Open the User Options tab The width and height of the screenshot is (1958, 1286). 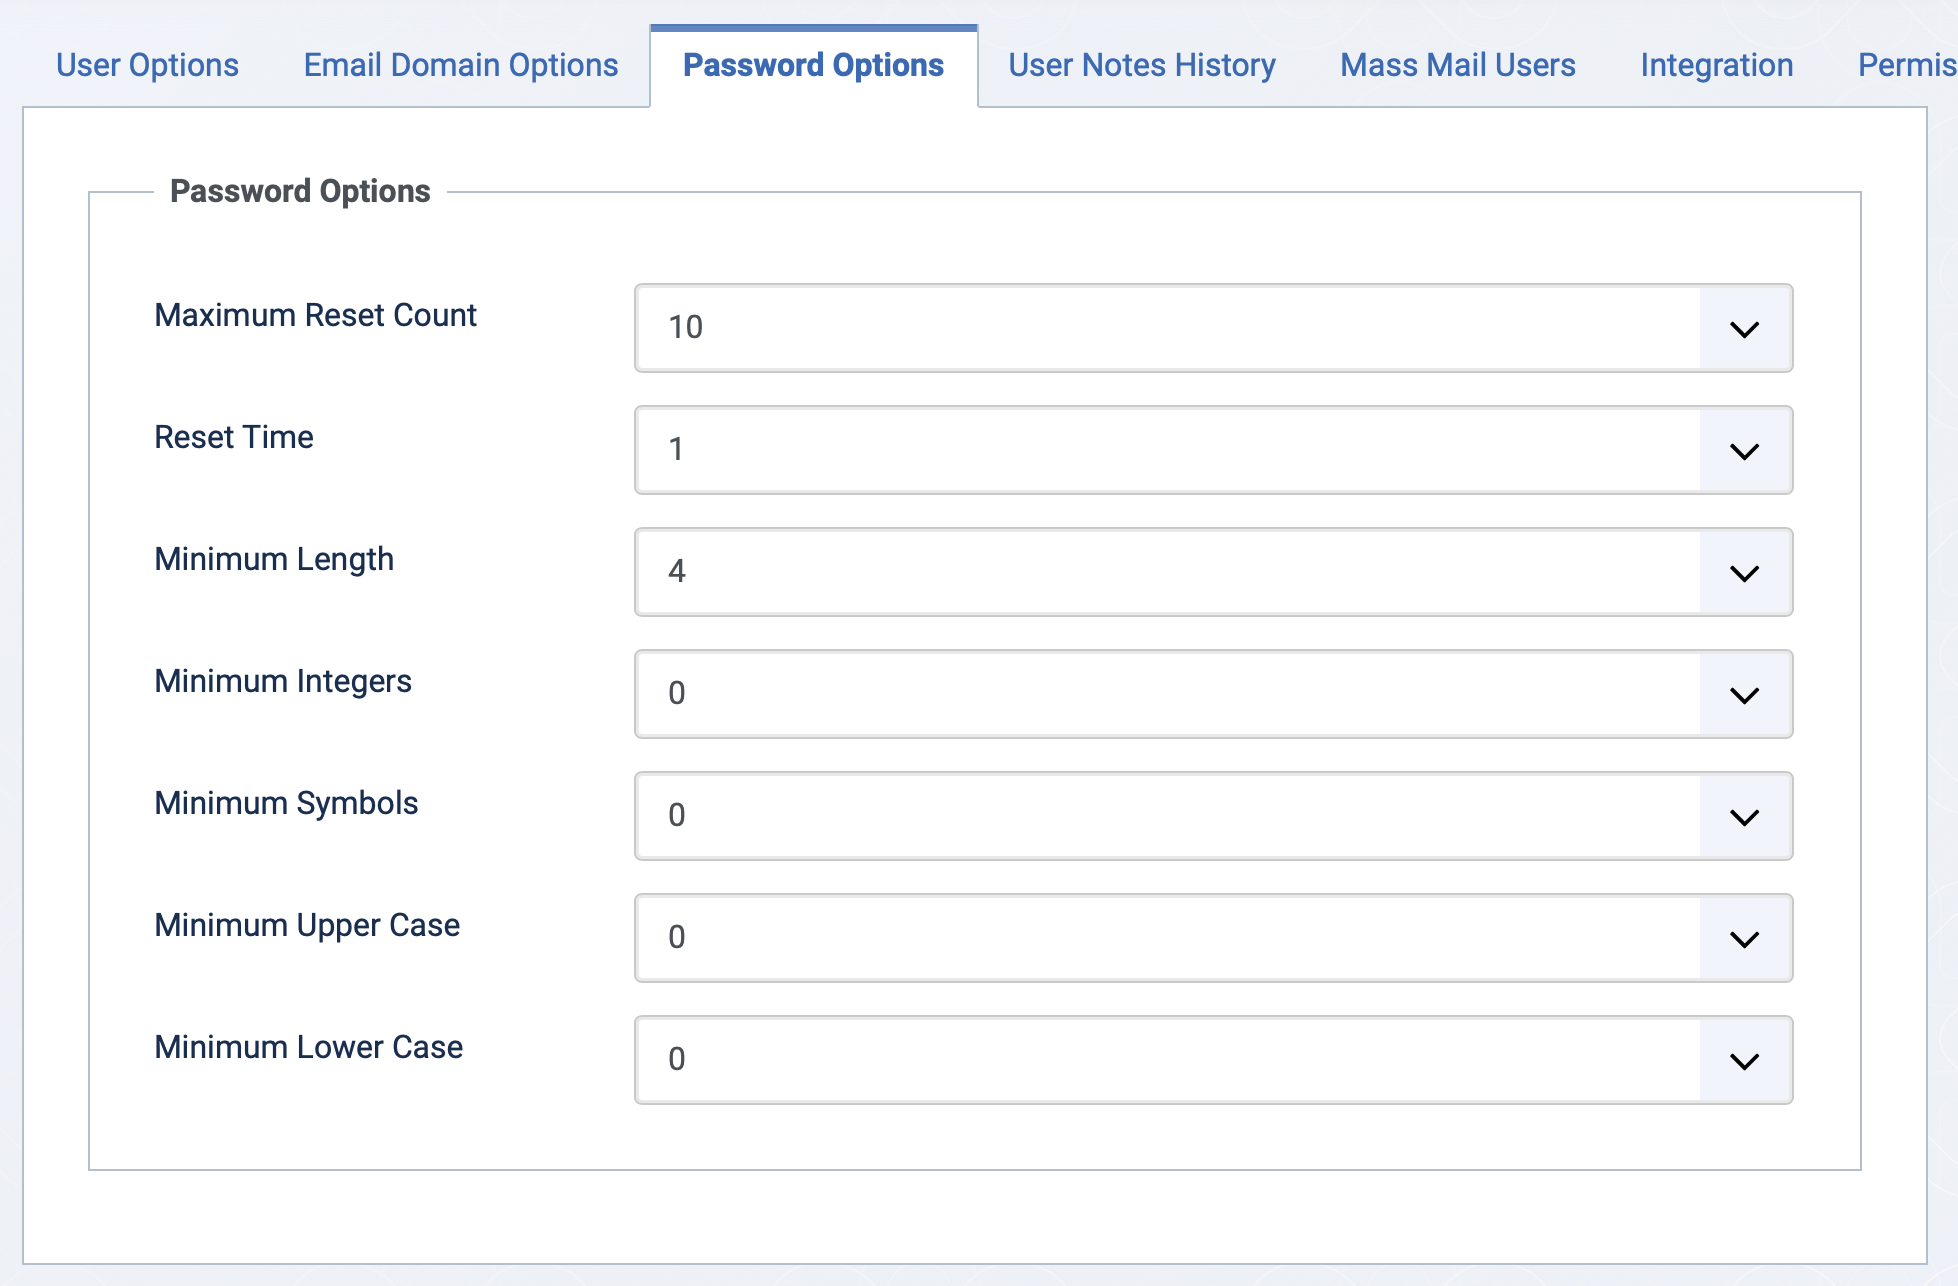tap(147, 65)
